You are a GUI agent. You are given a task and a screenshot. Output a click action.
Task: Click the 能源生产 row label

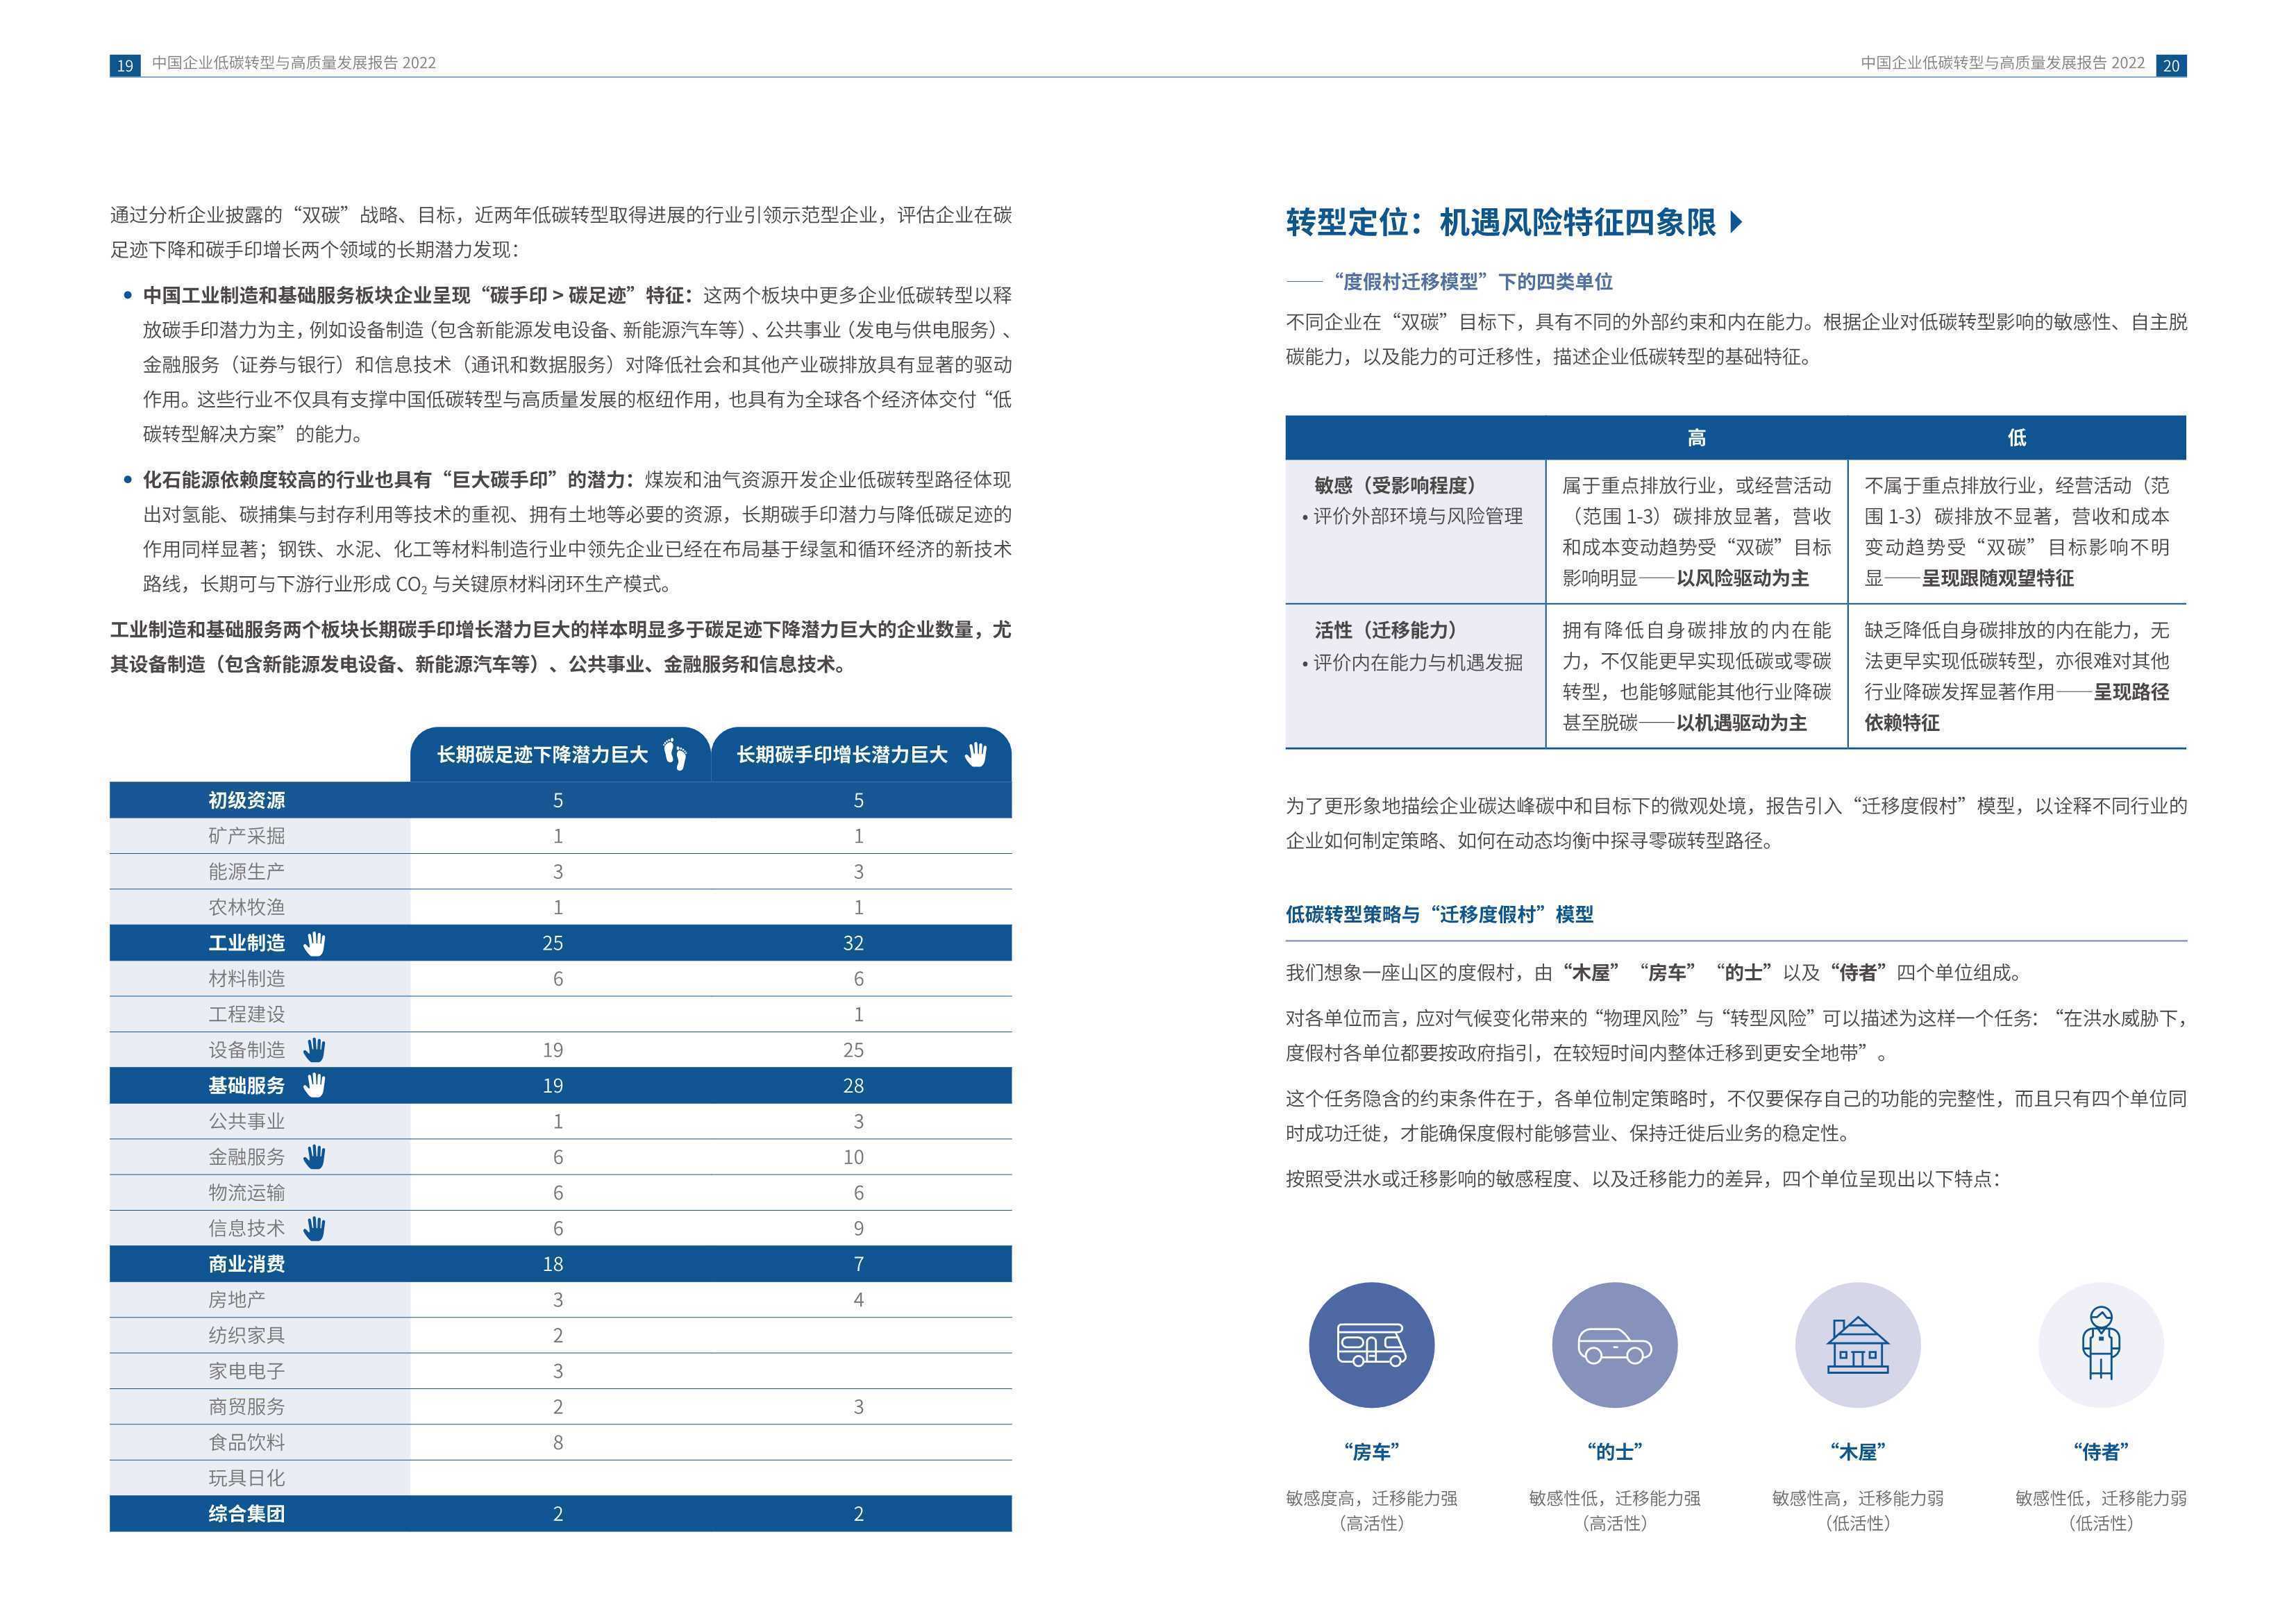pos(246,871)
